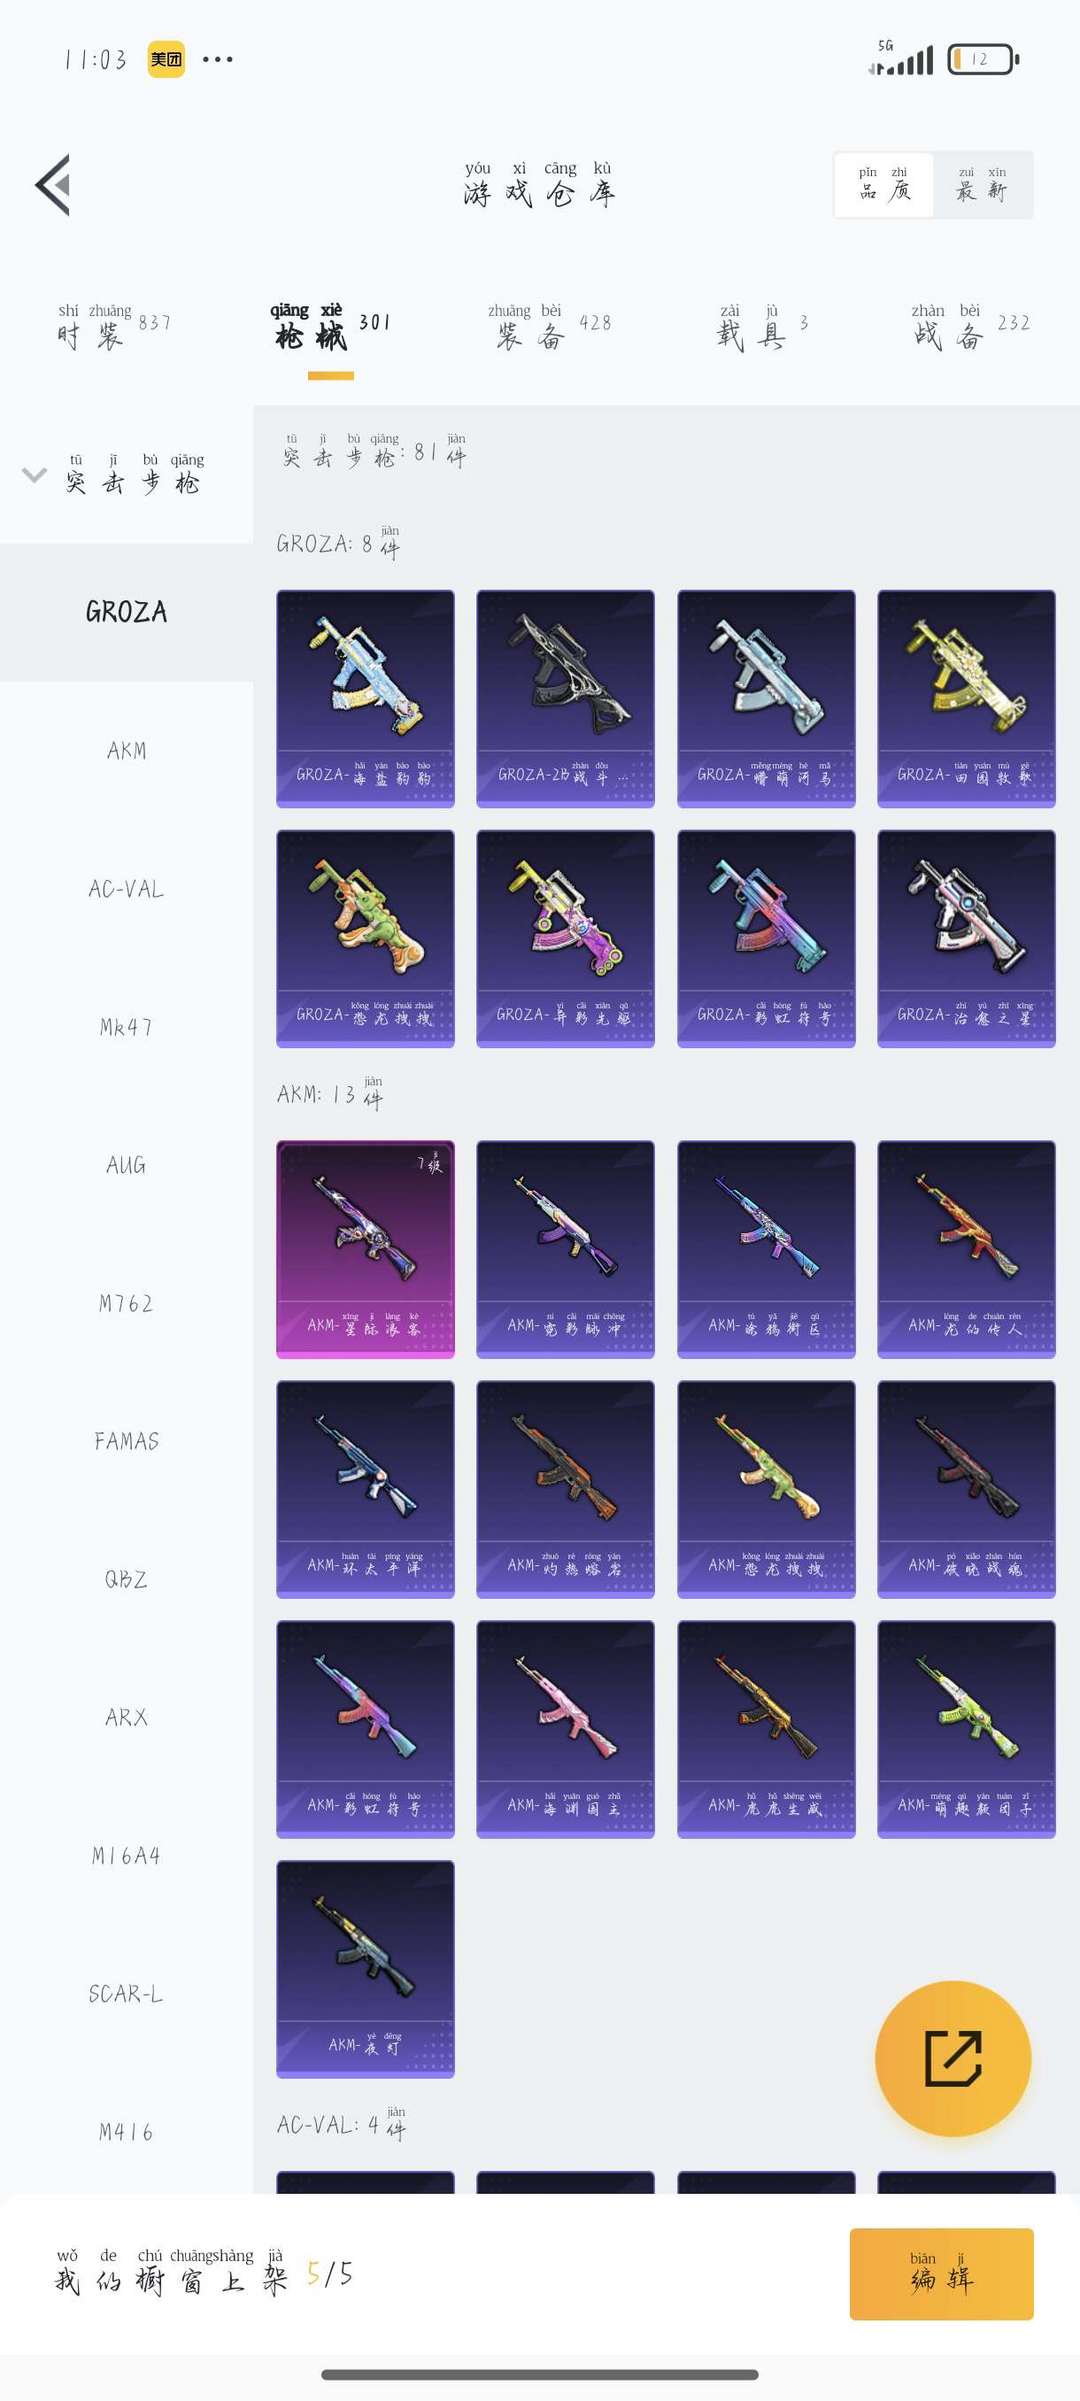The height and width of the screenshot is (2401, 1080).
Task: Toggle sort by 品质 quality
Action: (884, 185)
